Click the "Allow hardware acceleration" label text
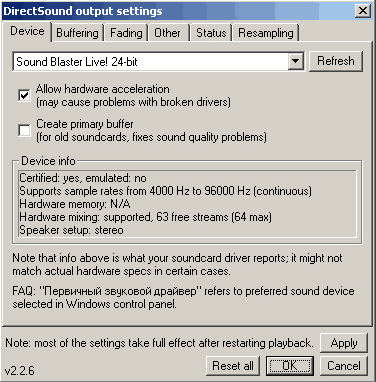This screenshot has height=382, width=376. pos(103,89)
